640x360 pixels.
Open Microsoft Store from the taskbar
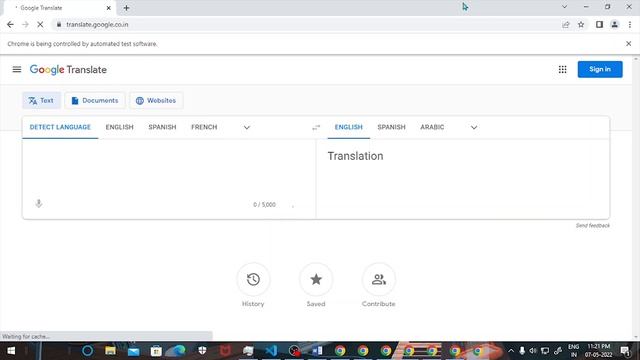[156, 351]
